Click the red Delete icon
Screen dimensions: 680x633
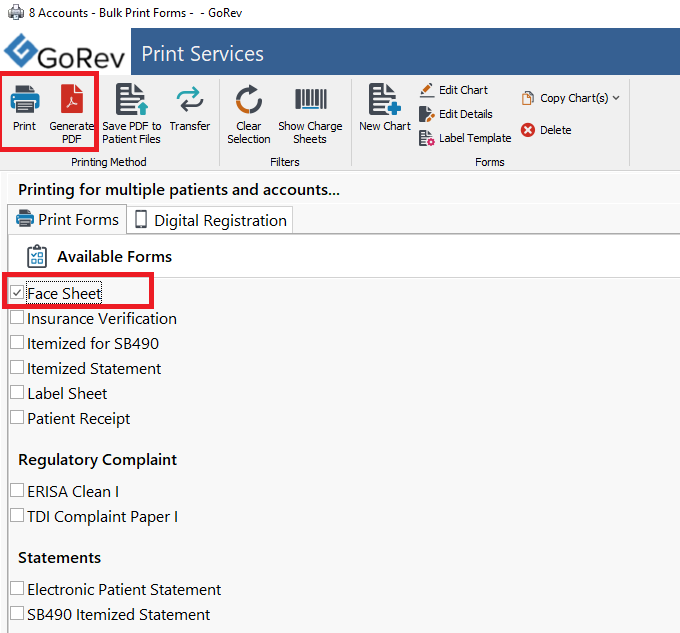[x=528, y=130]
